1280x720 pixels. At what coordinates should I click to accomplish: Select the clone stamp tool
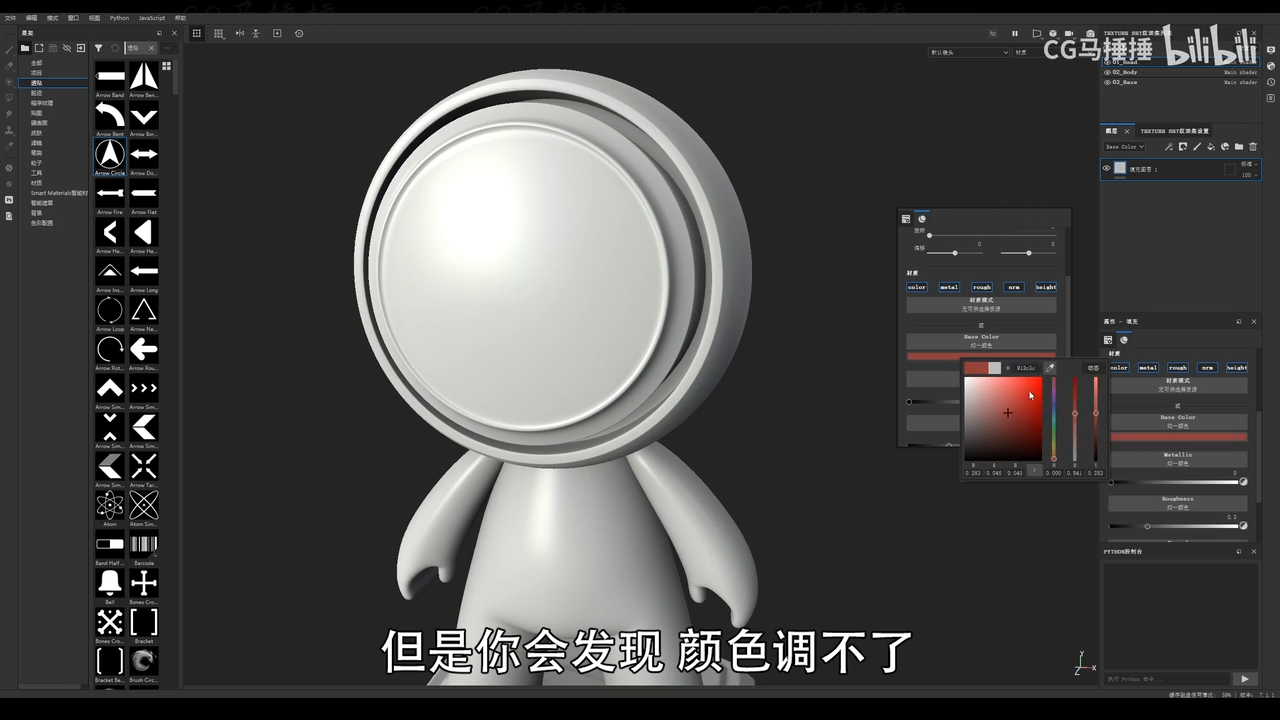tap(9, 130)
